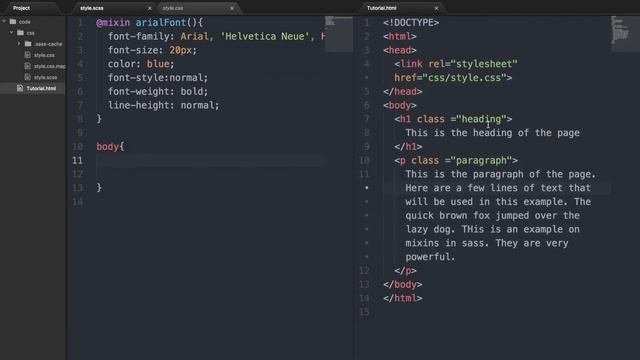
Task: Click the 'font-style:normal;' line
Action: point(158,78)
